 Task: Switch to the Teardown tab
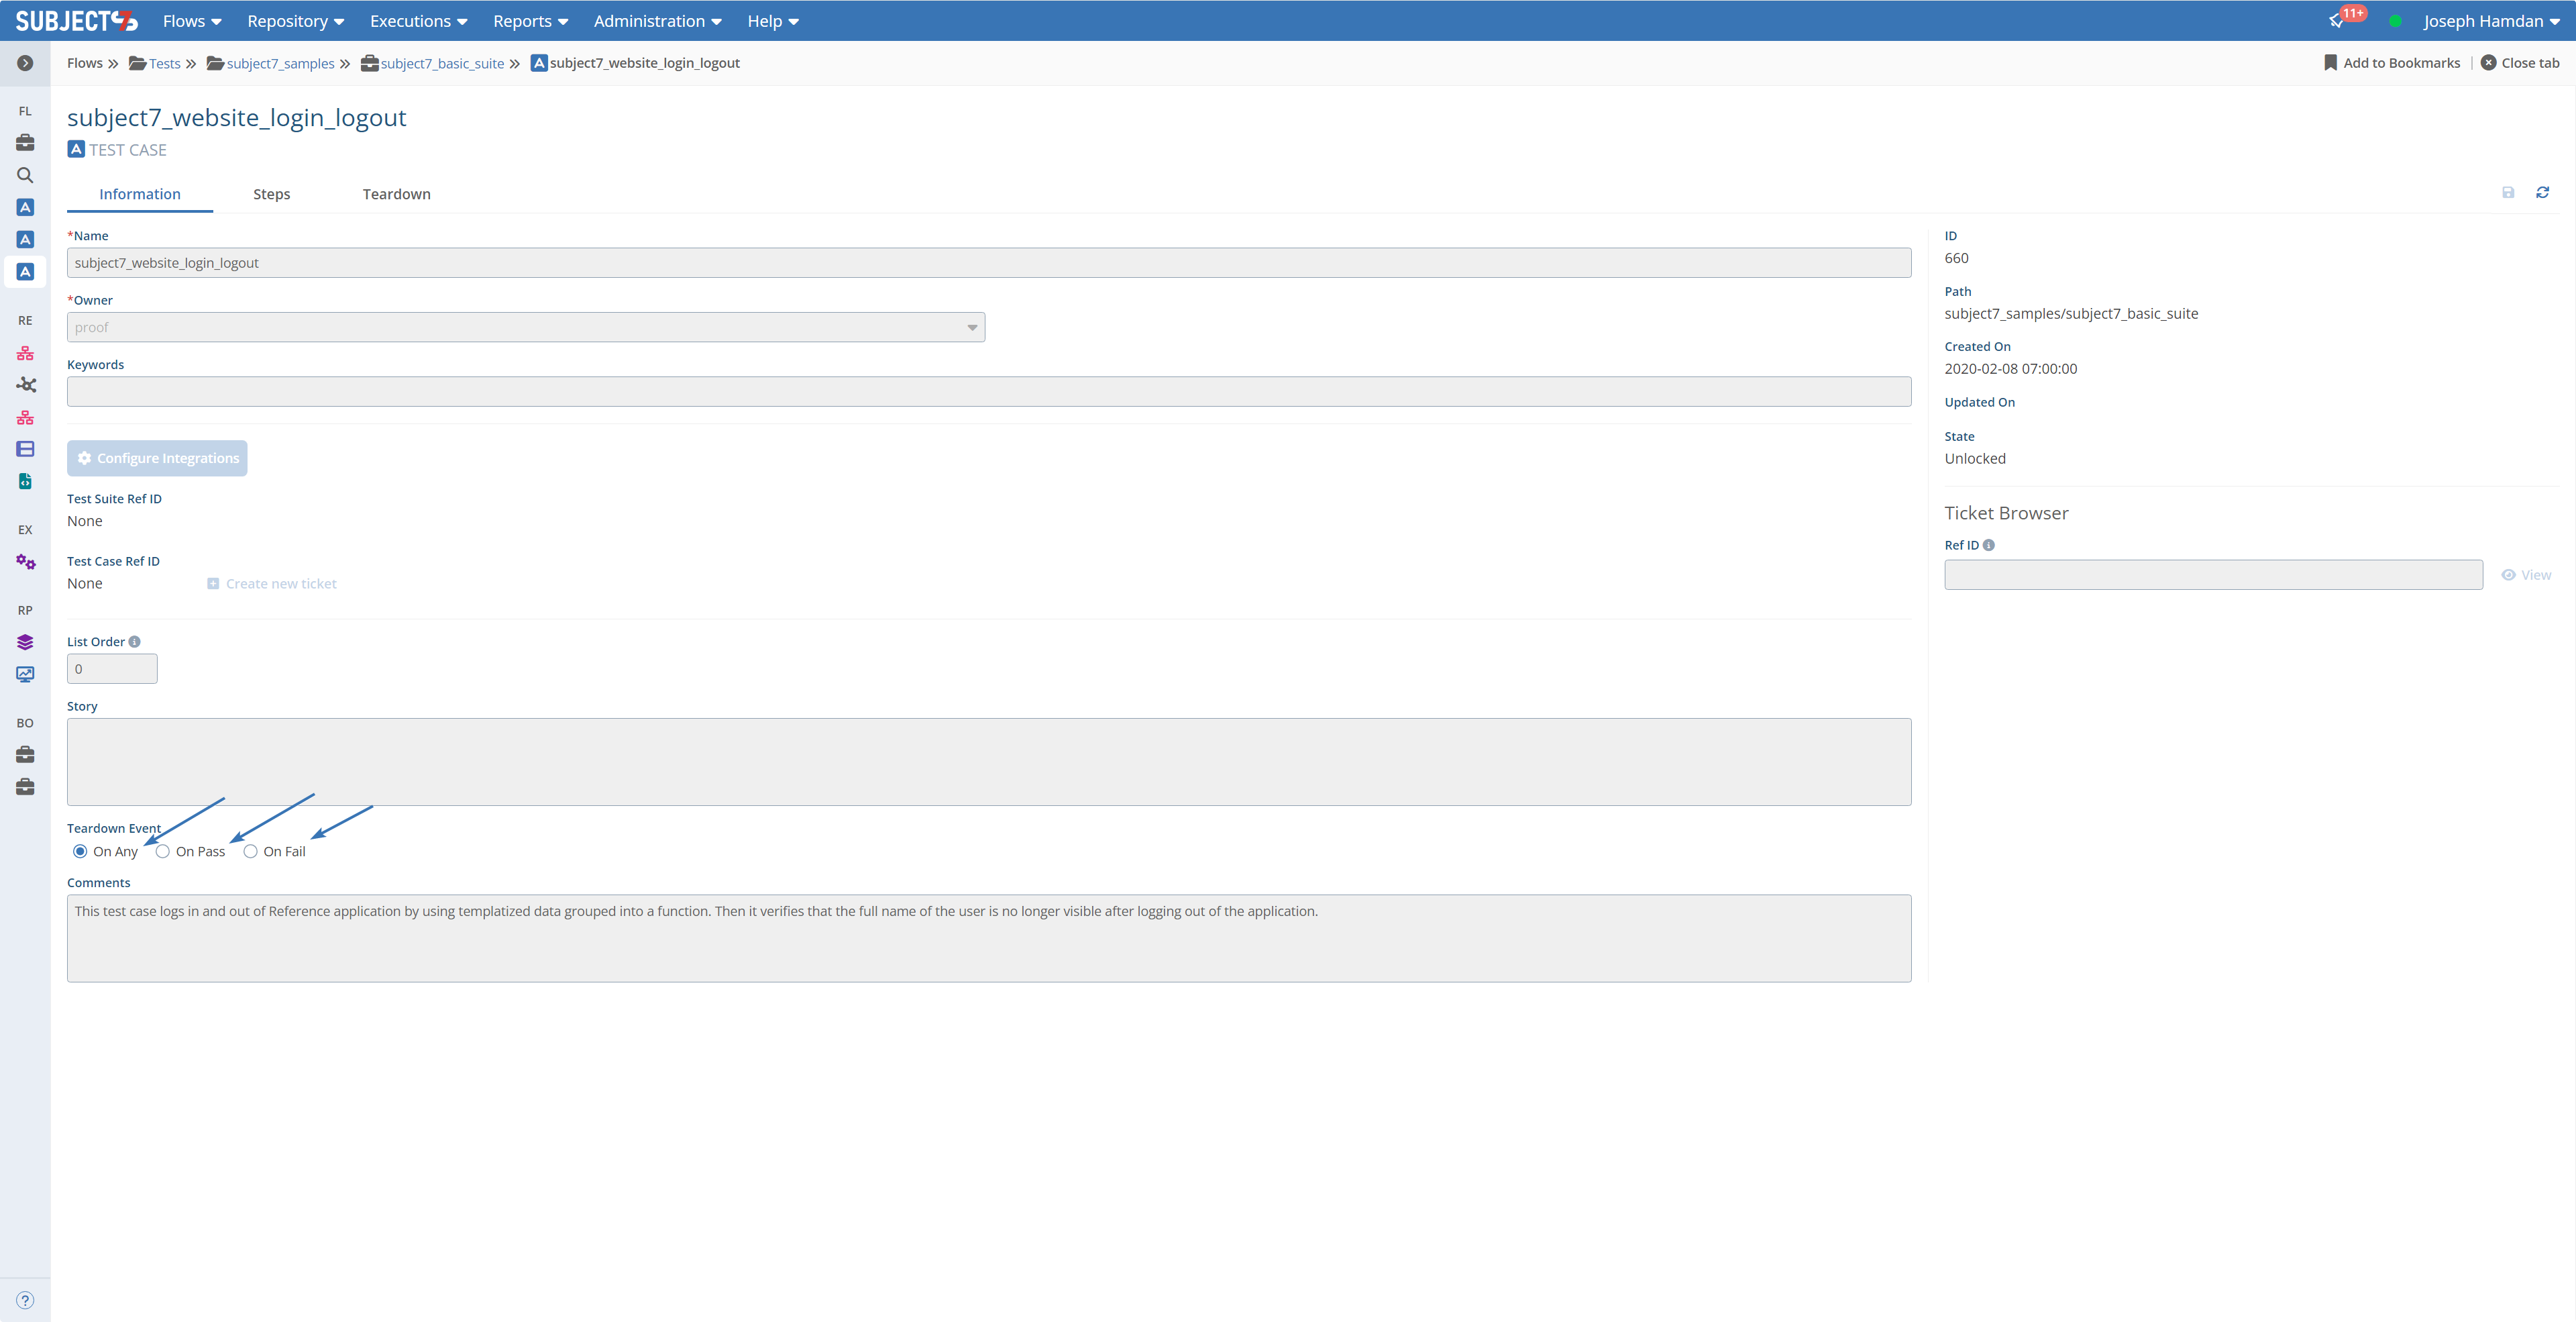(x=396, y=194)
